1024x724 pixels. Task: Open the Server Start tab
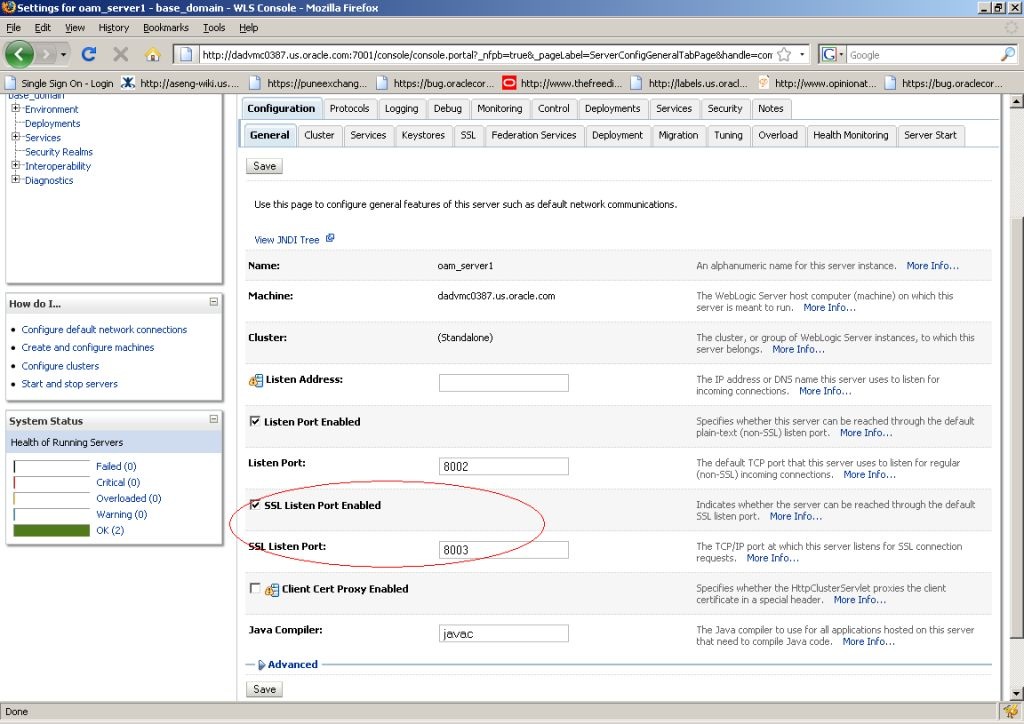tap(930, 135)
